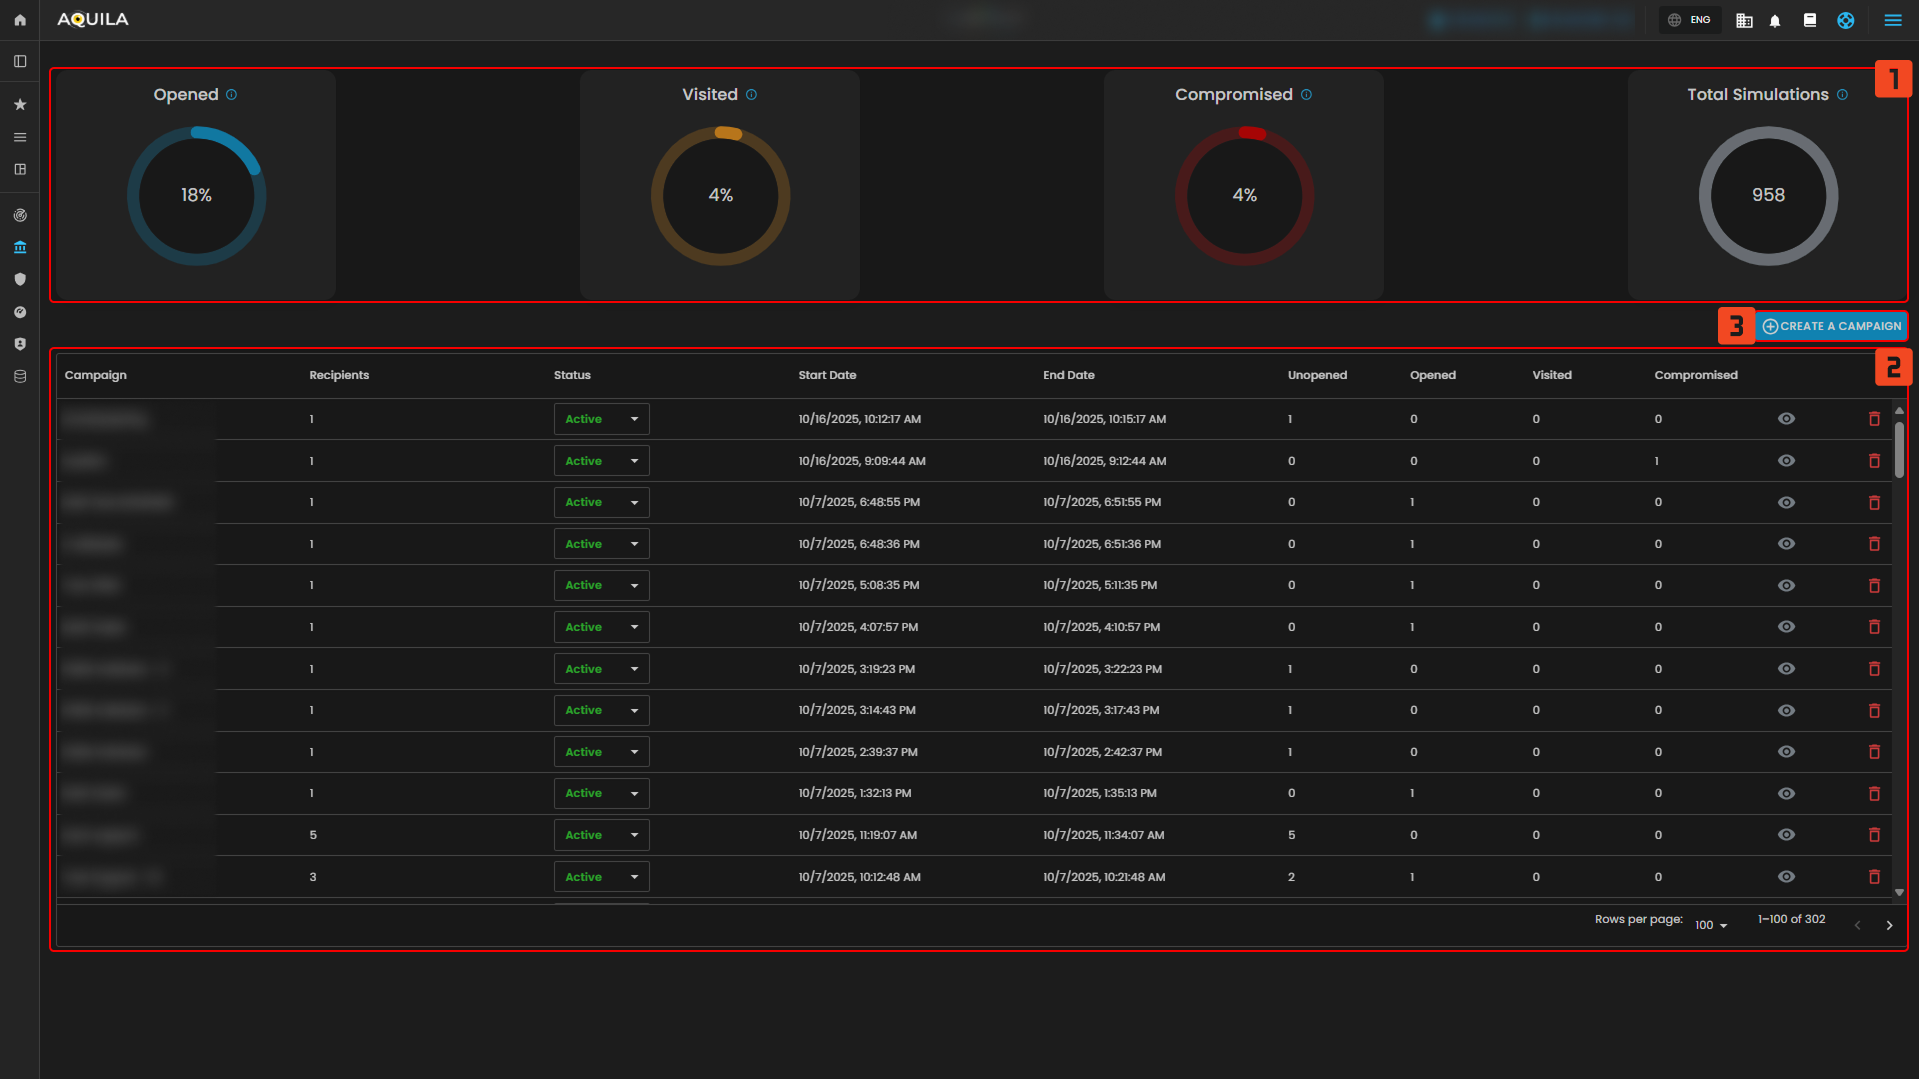Open the documentation book icon

pos(1809,20)
